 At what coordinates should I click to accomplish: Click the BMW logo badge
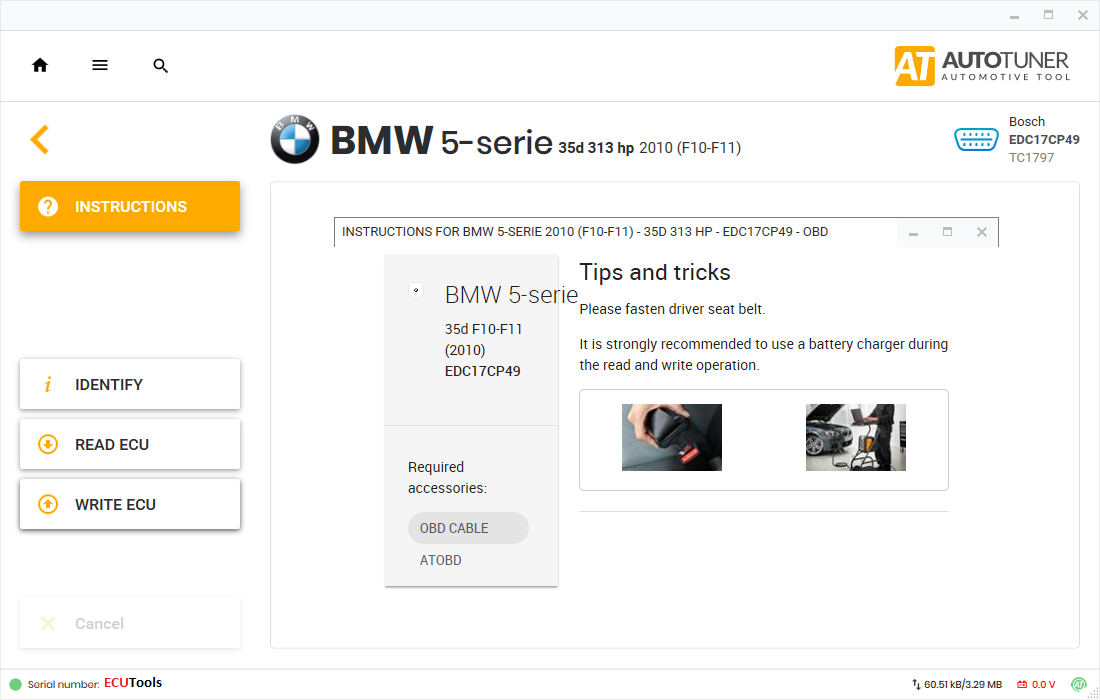tap(295, 140)
